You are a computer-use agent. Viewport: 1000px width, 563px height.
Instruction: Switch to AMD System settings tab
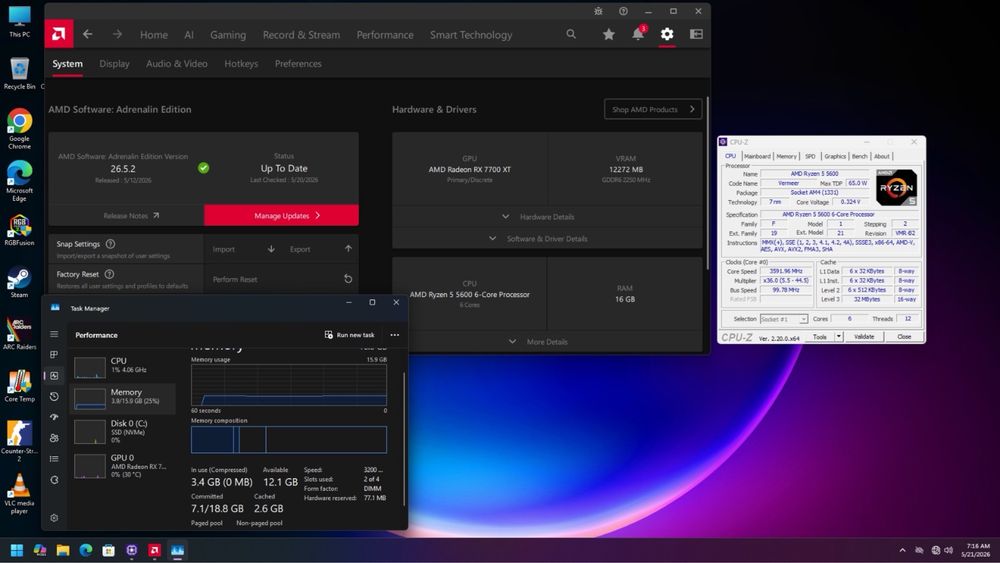click(x=68, y=64)
